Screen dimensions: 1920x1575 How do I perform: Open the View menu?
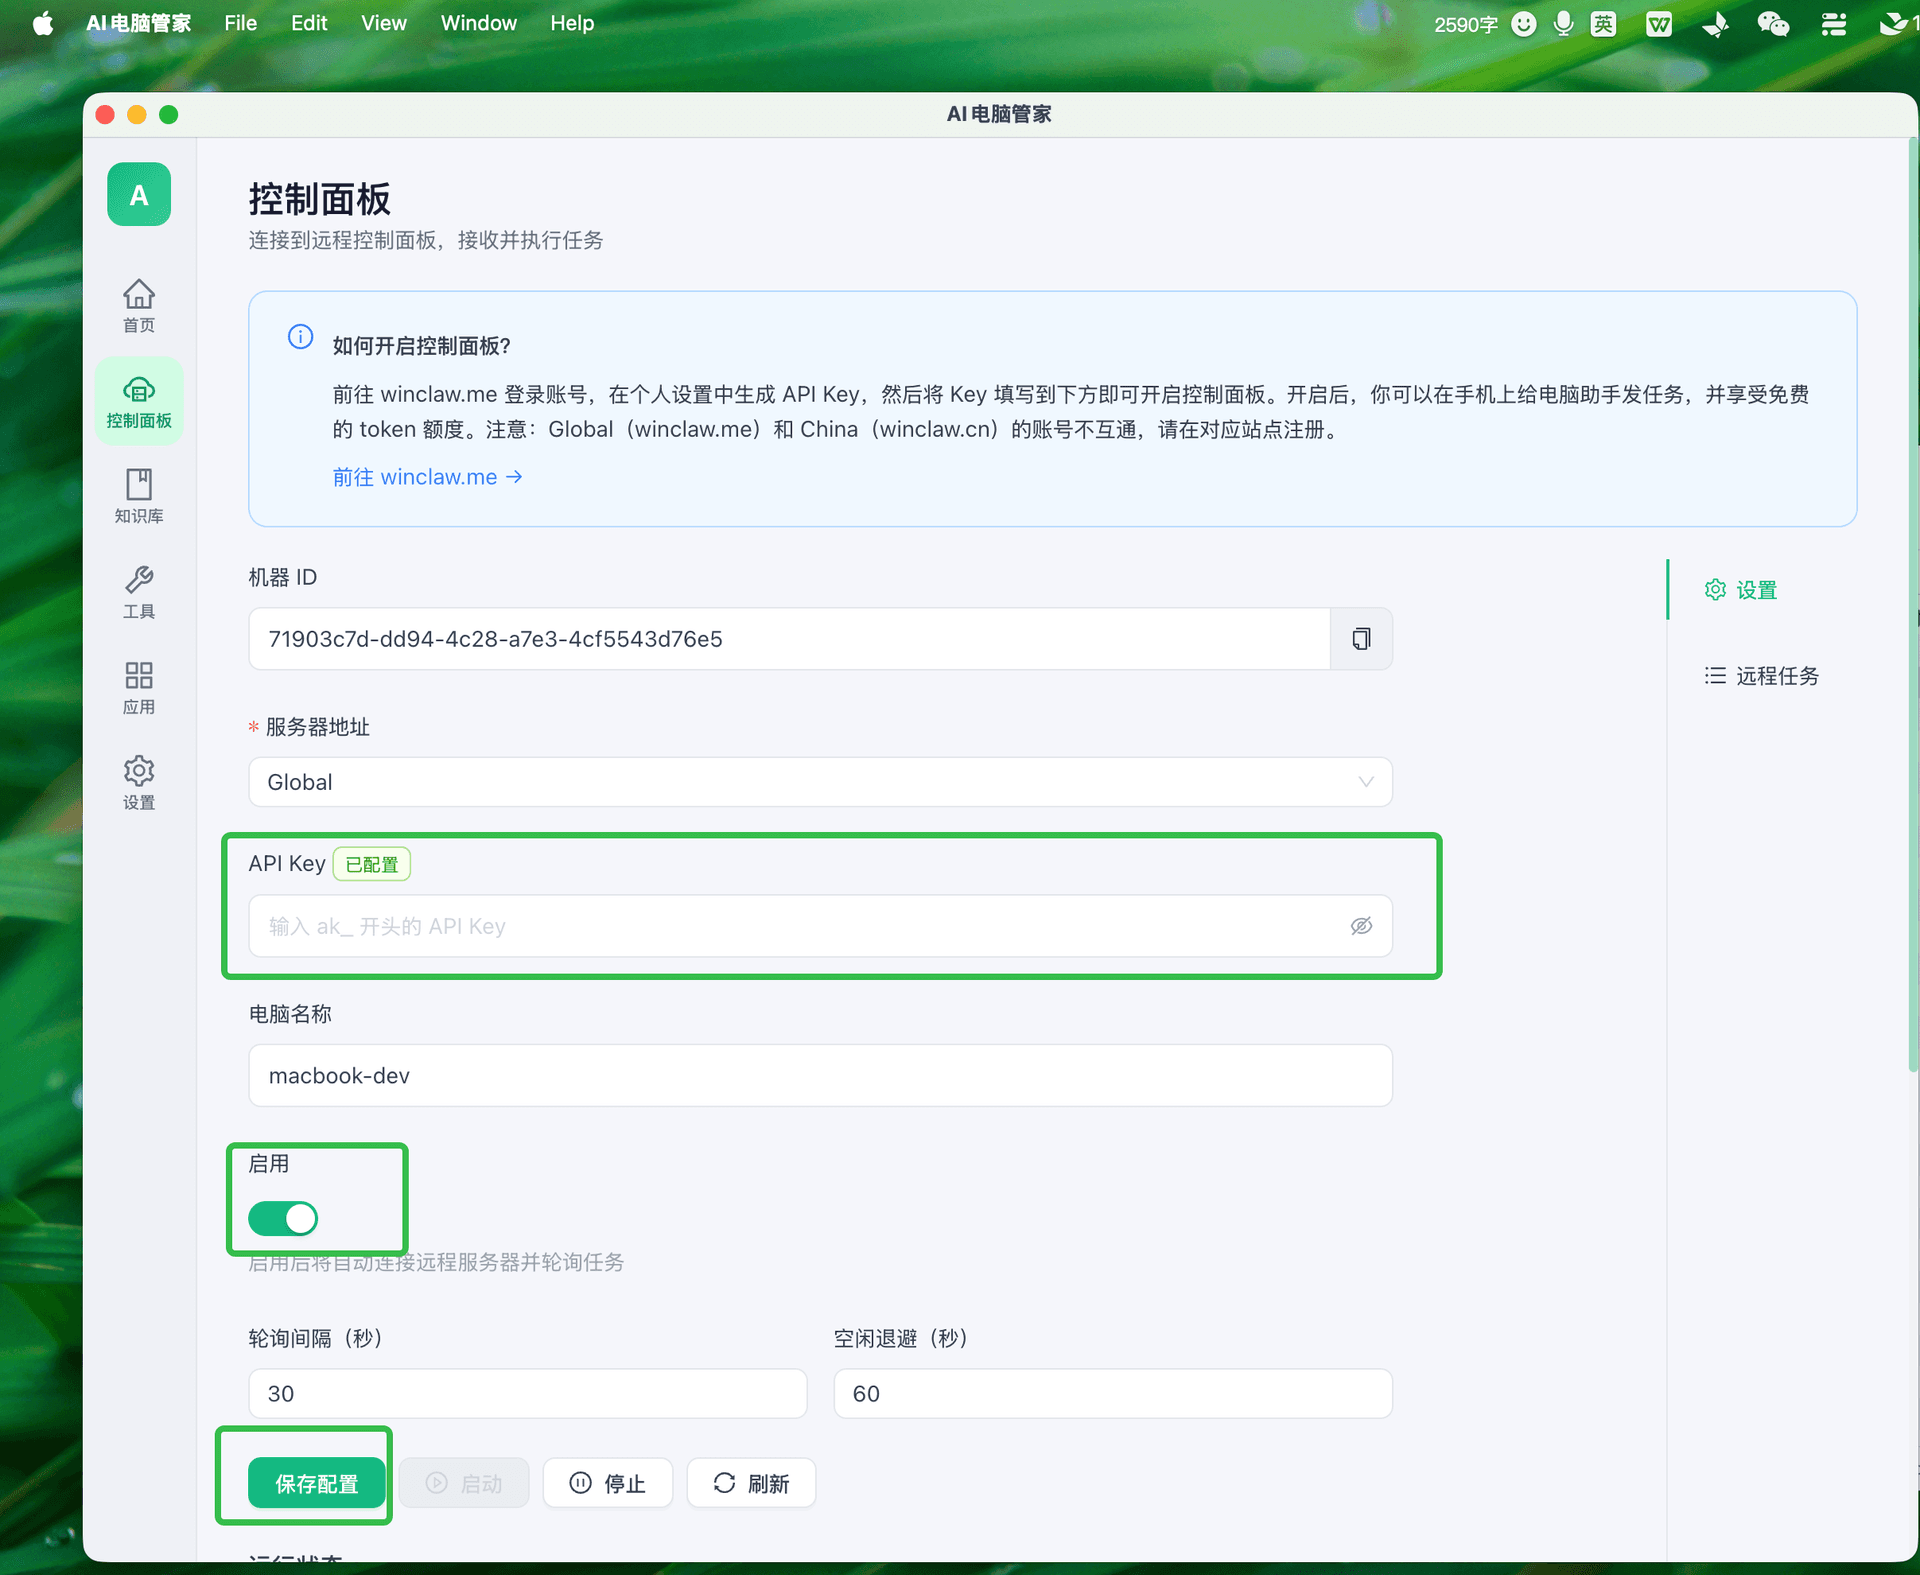pos(384,22)
